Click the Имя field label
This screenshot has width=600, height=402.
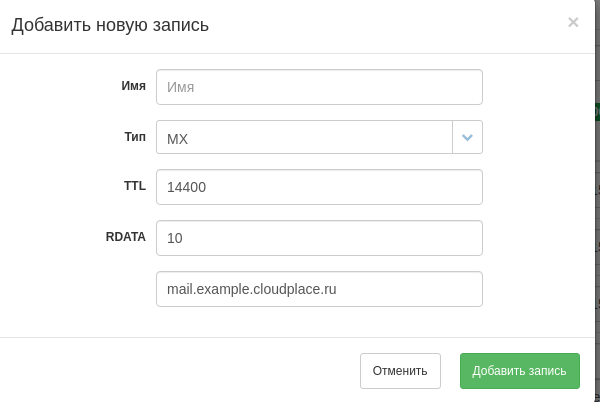[134, 86]
